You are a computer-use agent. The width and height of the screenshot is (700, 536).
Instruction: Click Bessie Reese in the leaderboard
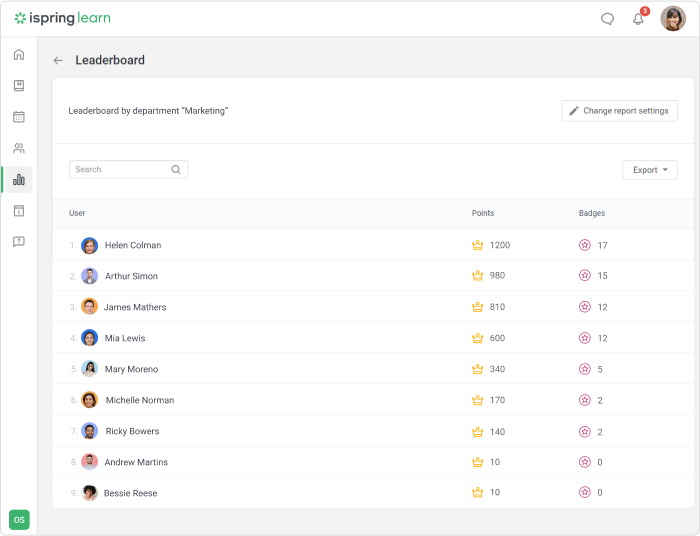(130, 493)
